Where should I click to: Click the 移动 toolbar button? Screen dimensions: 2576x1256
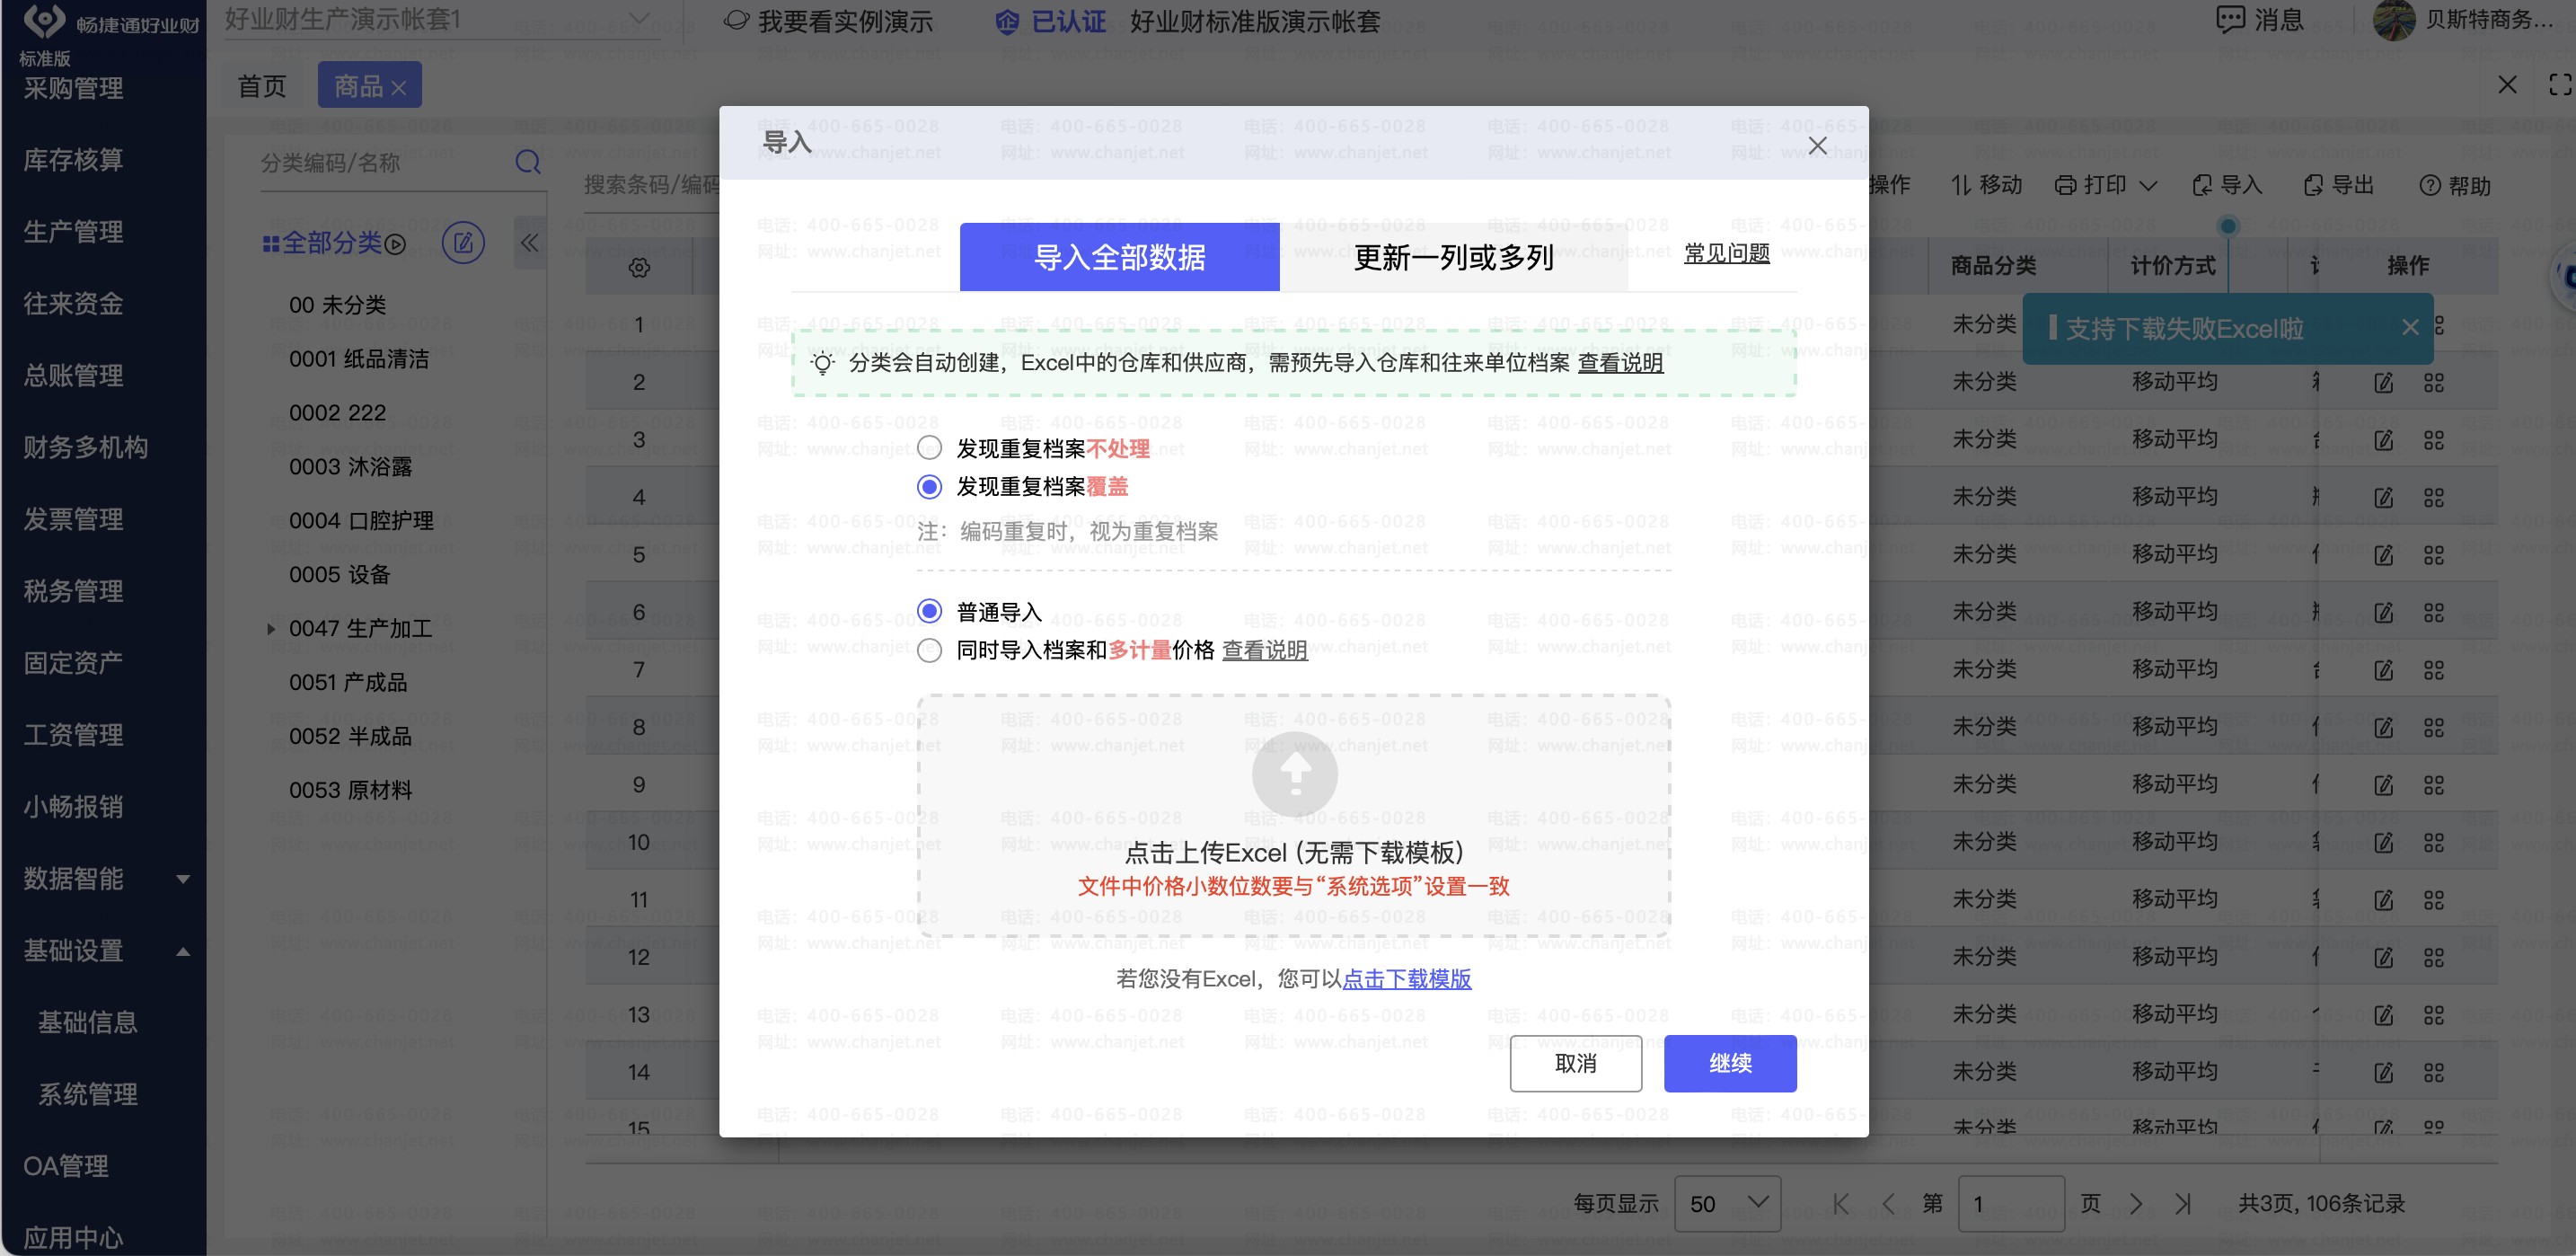coord(1987,185)
